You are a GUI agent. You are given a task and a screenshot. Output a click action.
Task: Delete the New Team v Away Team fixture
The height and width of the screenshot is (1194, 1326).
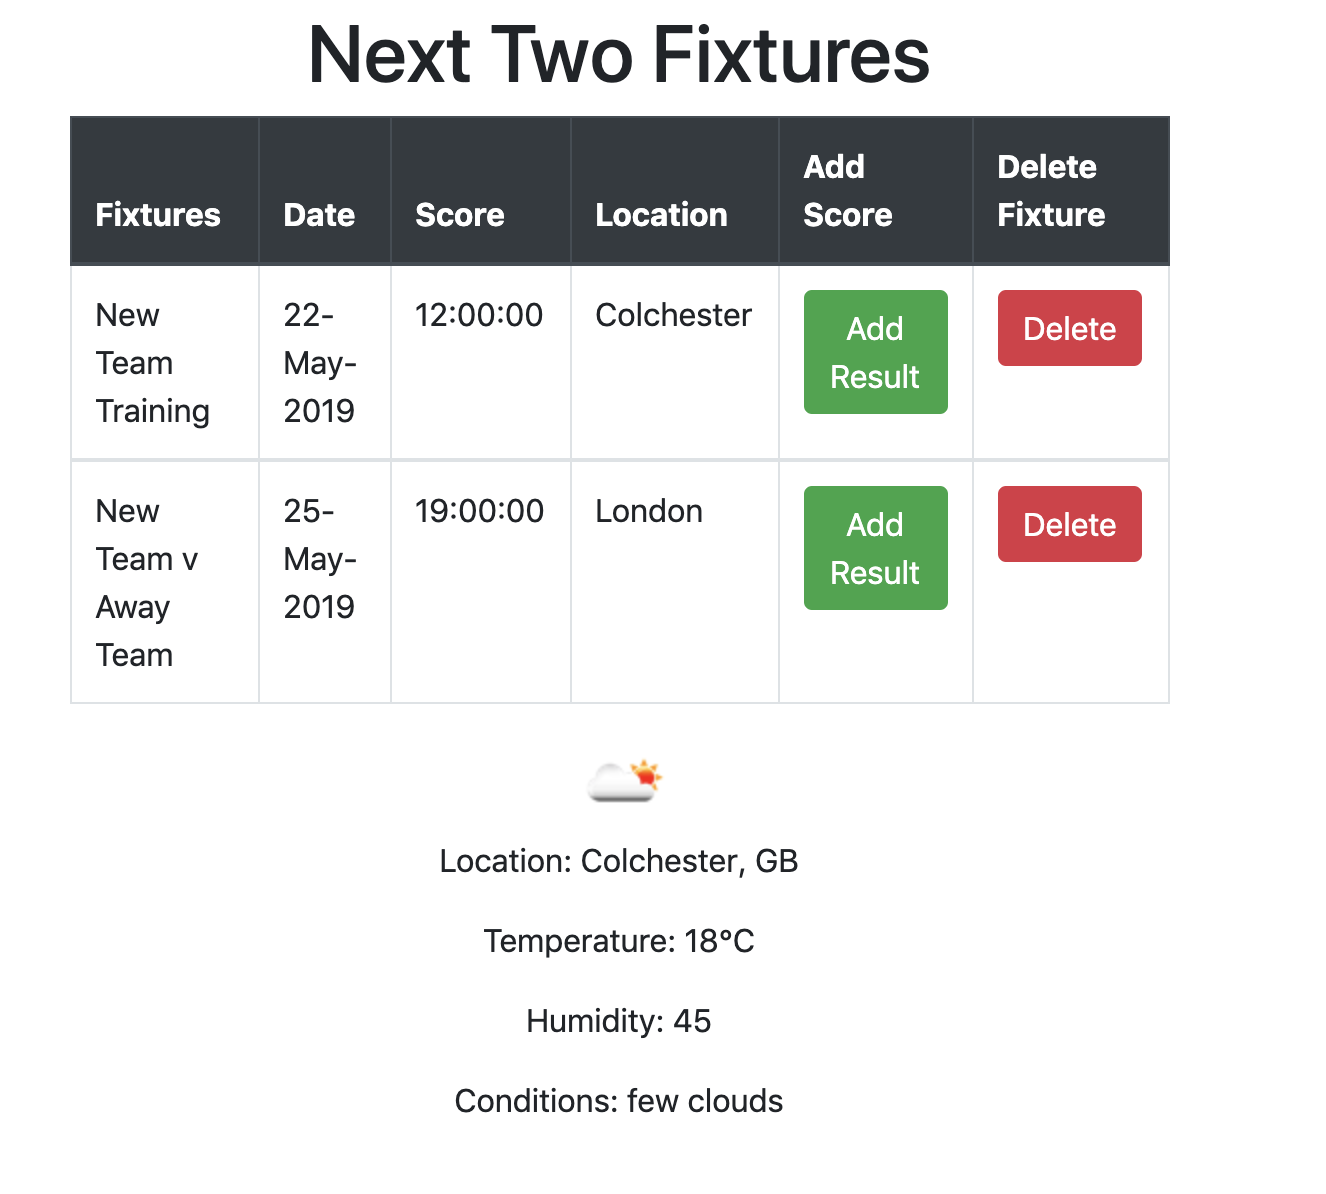point(1069,524)
